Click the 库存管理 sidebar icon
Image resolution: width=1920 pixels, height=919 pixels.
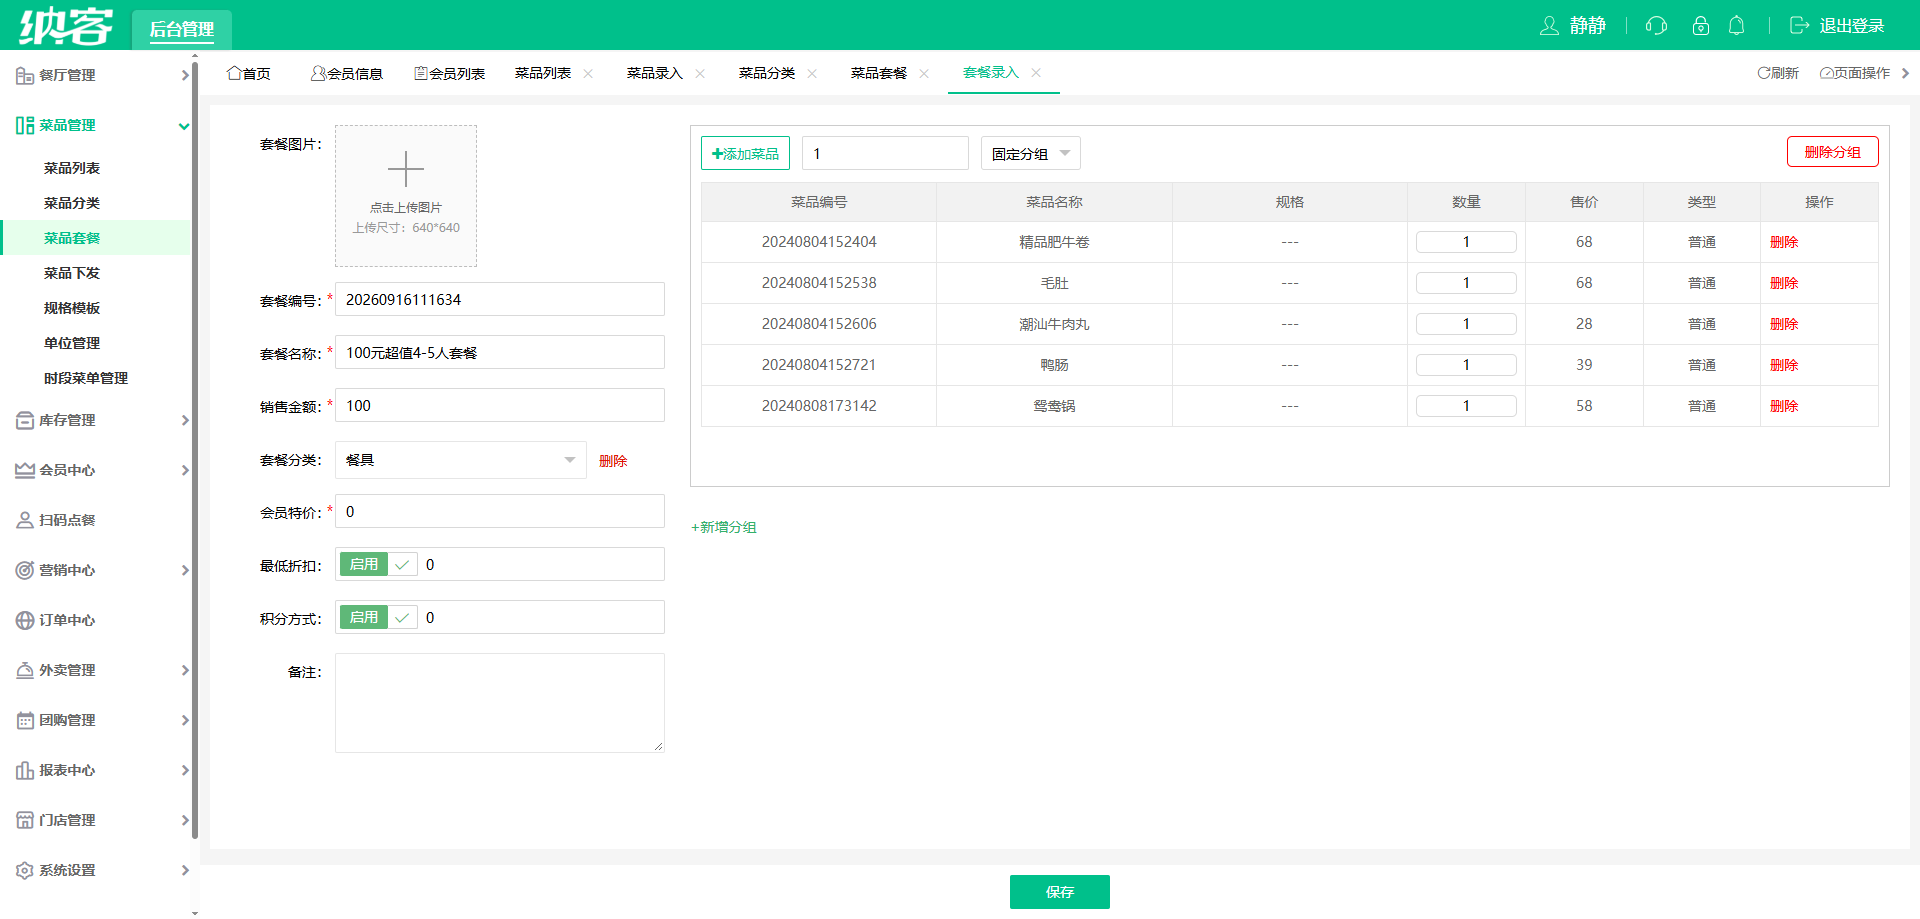click(x=25, y=420)
